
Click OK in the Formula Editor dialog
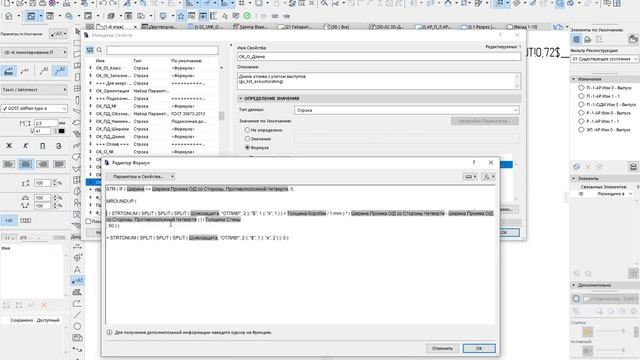(x=479, y=348)
